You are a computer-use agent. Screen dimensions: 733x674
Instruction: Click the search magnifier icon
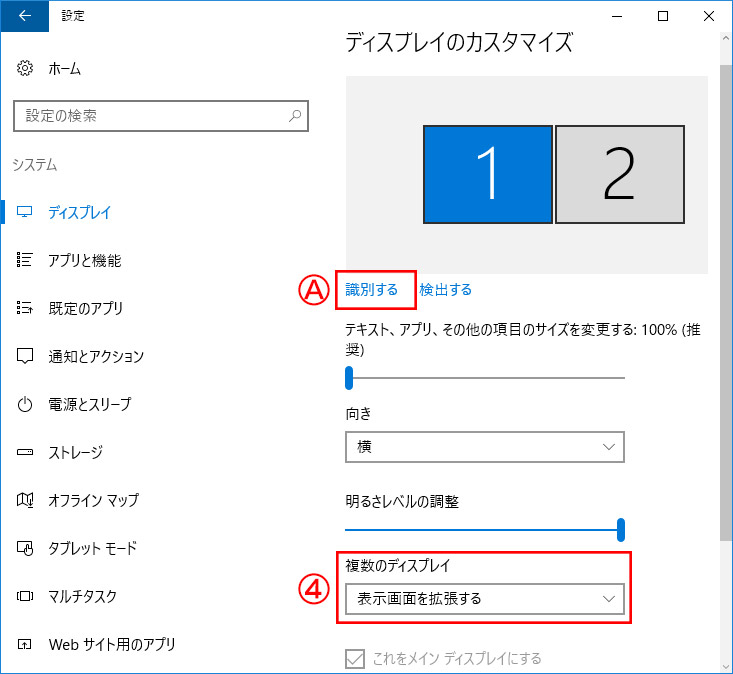pyautogui.click(x=295, y=116)
